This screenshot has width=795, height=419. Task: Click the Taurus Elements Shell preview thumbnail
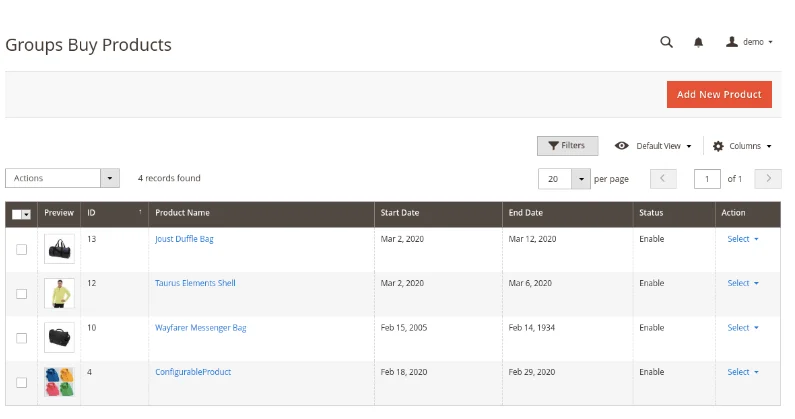click(x=59, y=293)
